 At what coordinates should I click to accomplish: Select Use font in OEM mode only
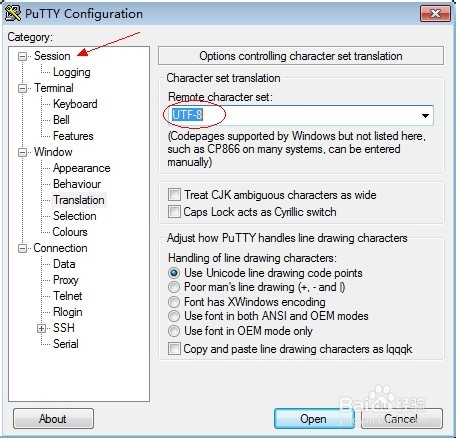(174, 331)
